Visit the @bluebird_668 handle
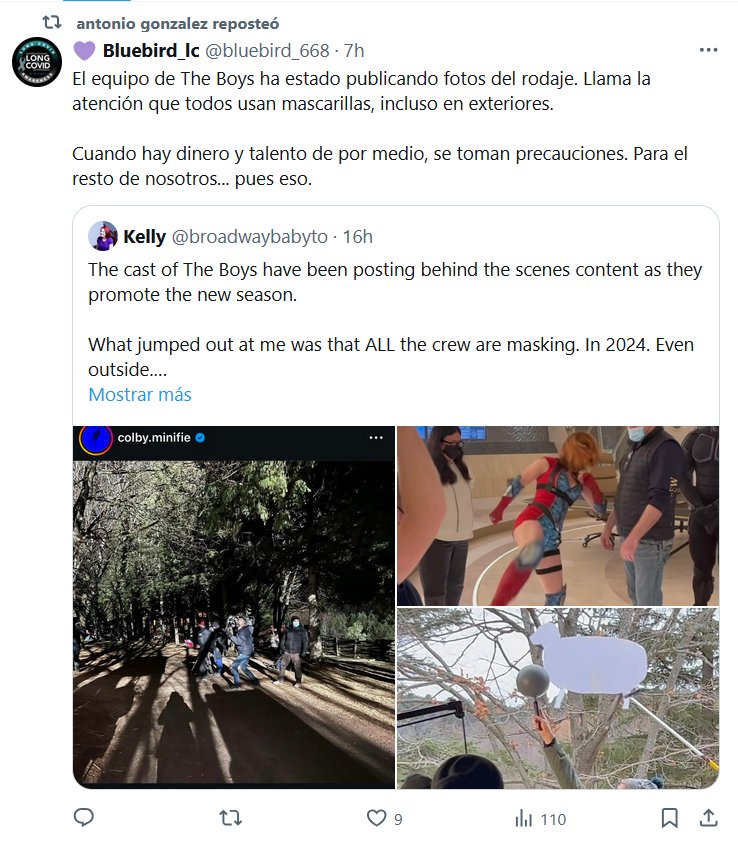Screen dimensions: 738x844 click(267, 50)
